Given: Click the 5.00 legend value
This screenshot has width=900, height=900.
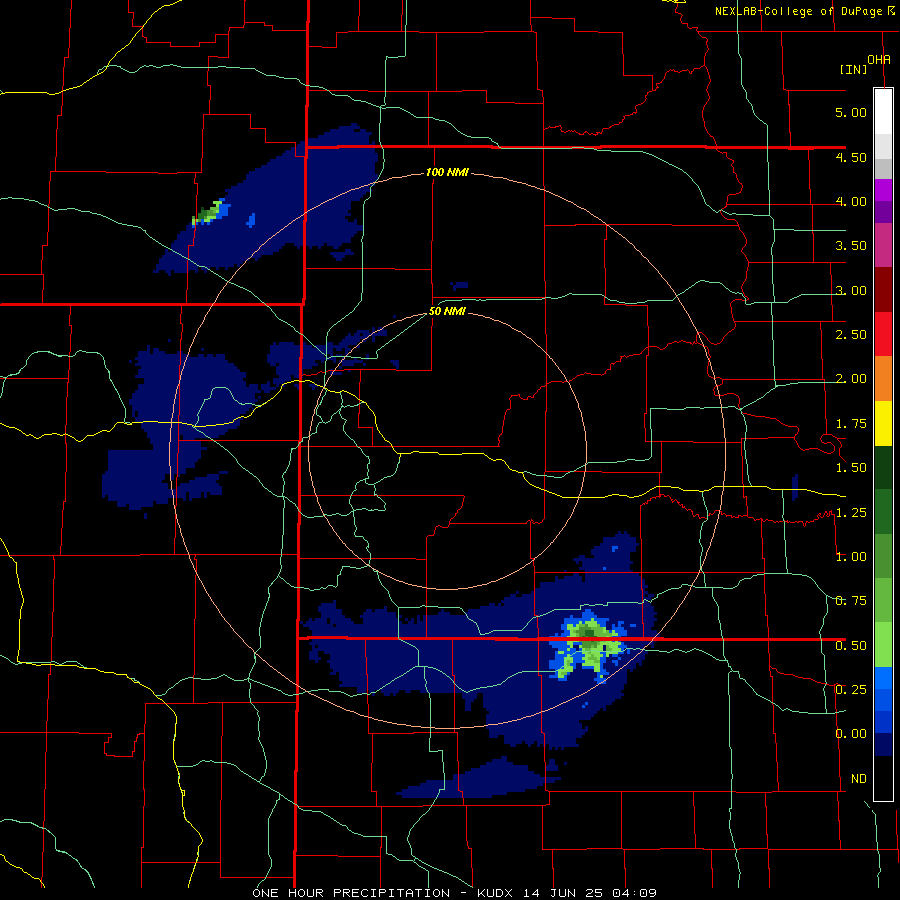Looking at the screenshot, I should pos(851,112).
